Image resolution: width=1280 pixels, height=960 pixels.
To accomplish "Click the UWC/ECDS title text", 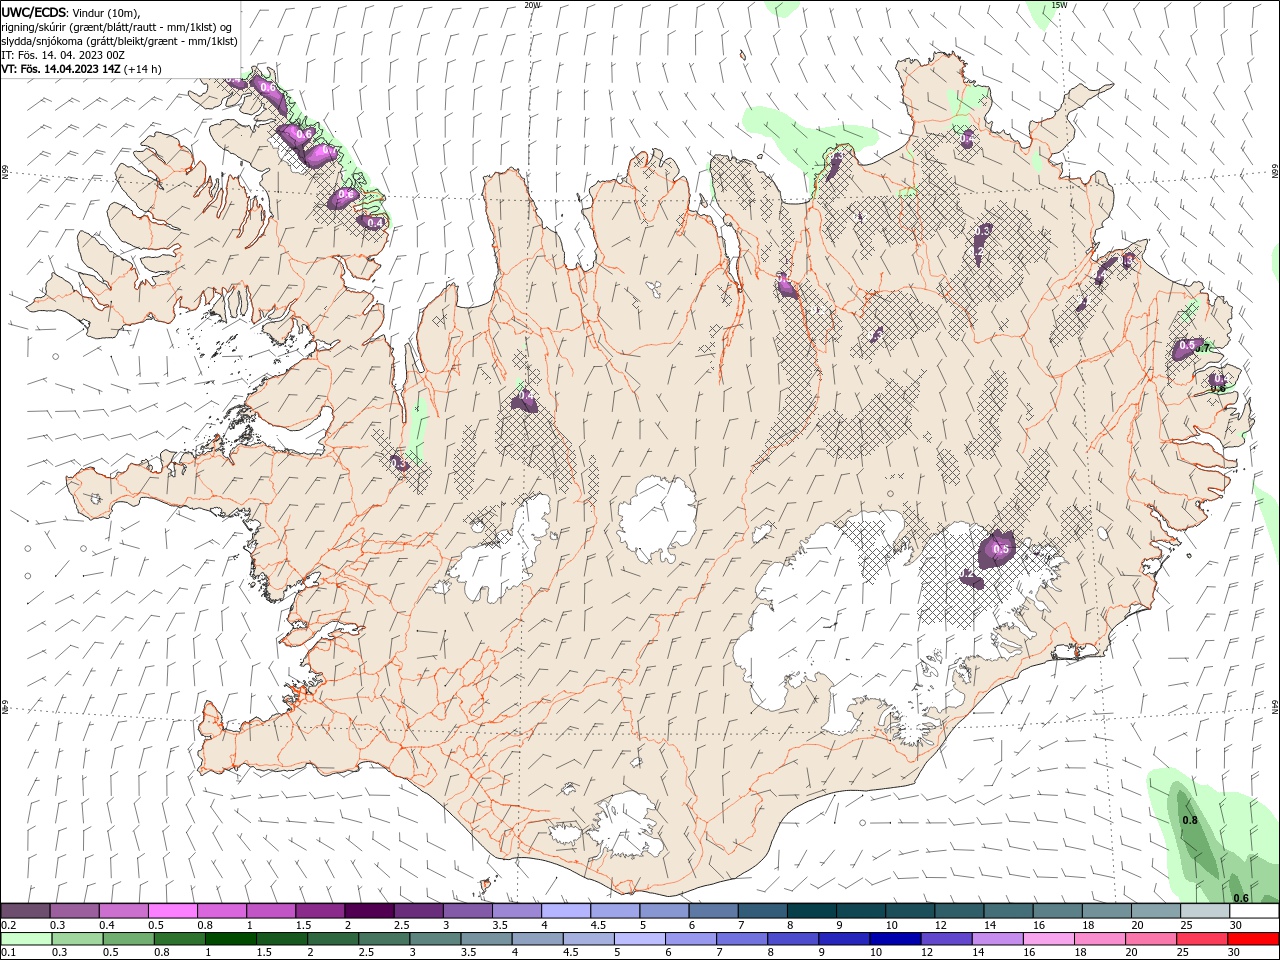I will [x=34, y=12].
